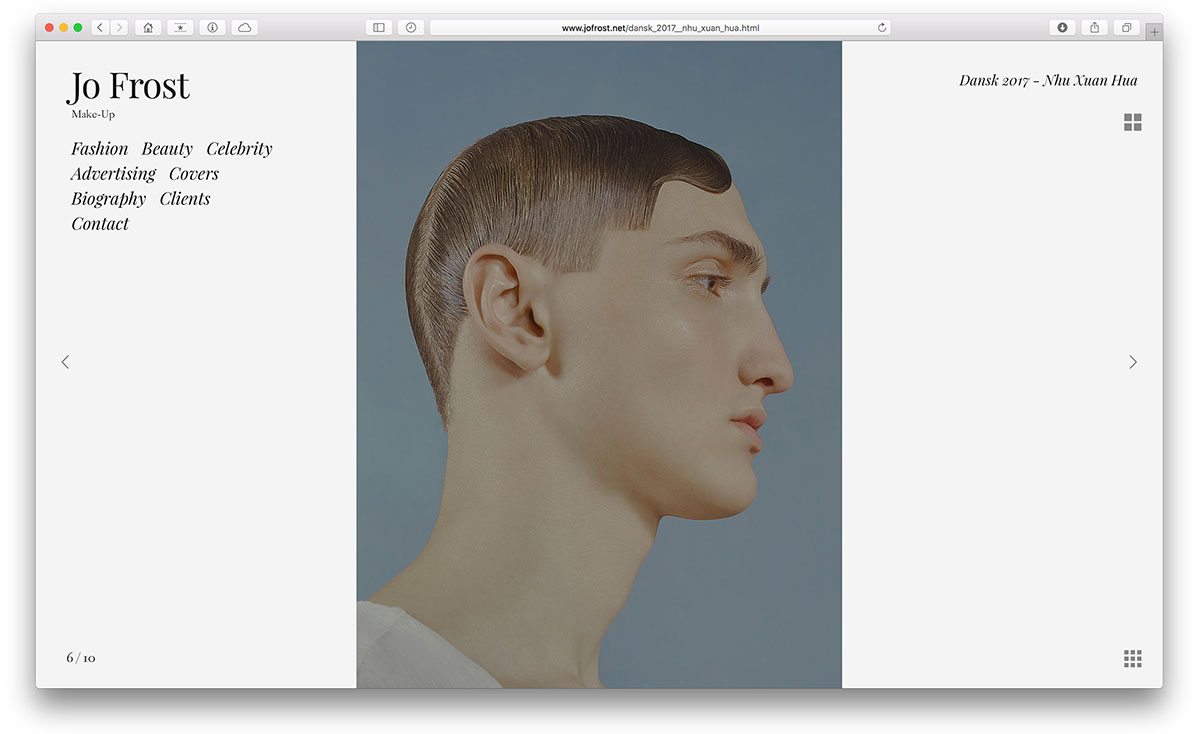Open the history clock icon

pyautogui.click(x=411, y=28)
